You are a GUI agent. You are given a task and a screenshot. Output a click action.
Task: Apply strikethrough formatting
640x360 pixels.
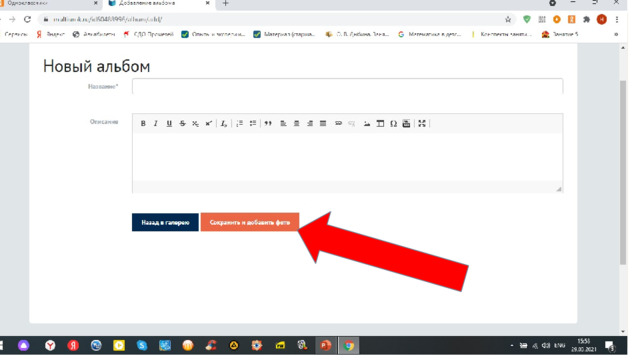pos(182,123)
